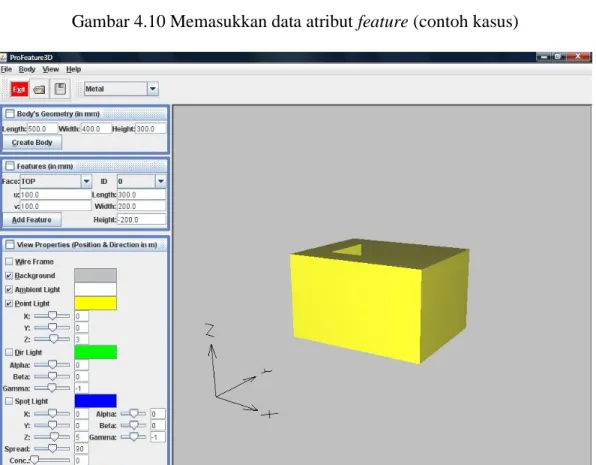Toggle the Features panel checkbox
The height and width of the screenshot is (465, 596).
pyautogui.click(x=10, y=166)
